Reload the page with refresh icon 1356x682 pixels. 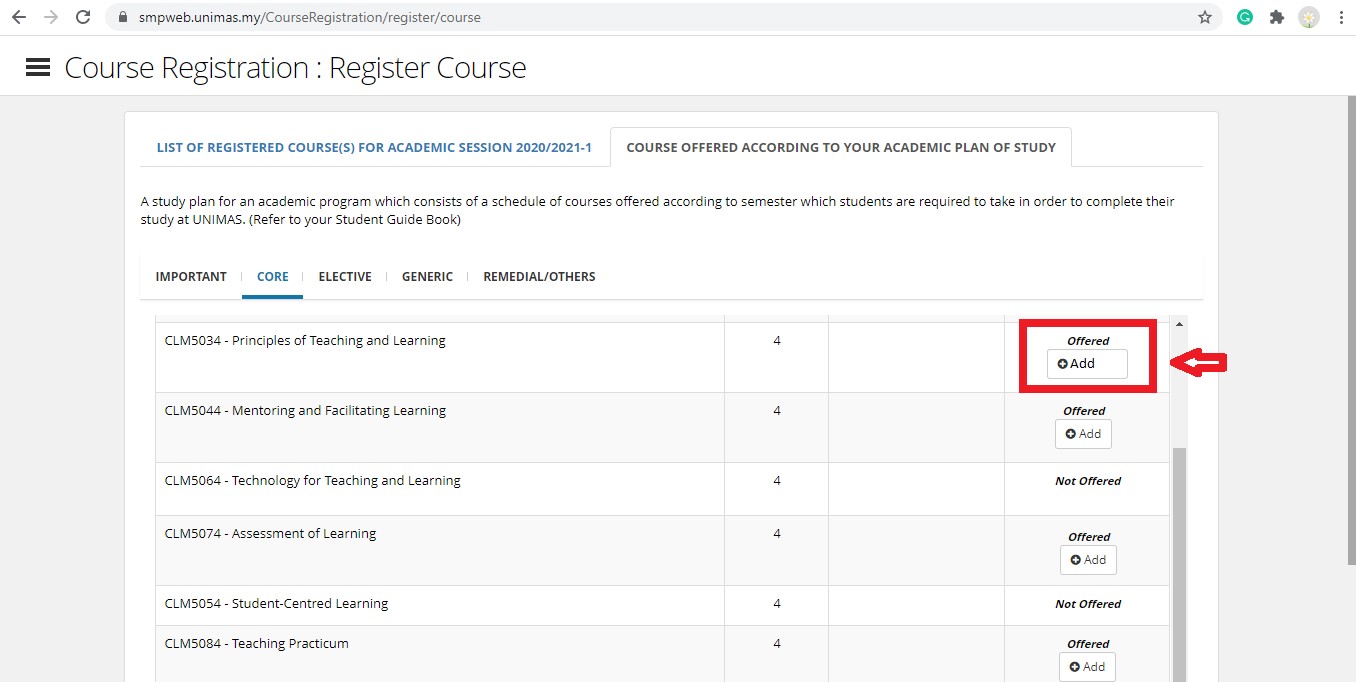coord(83,17)
